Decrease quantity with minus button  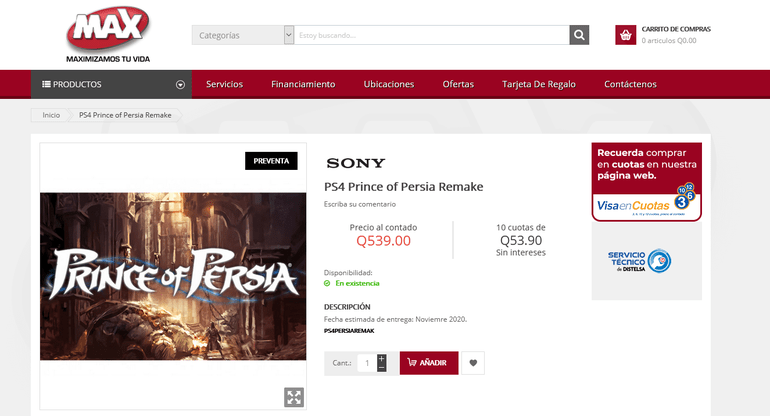(x=382, y=368)
